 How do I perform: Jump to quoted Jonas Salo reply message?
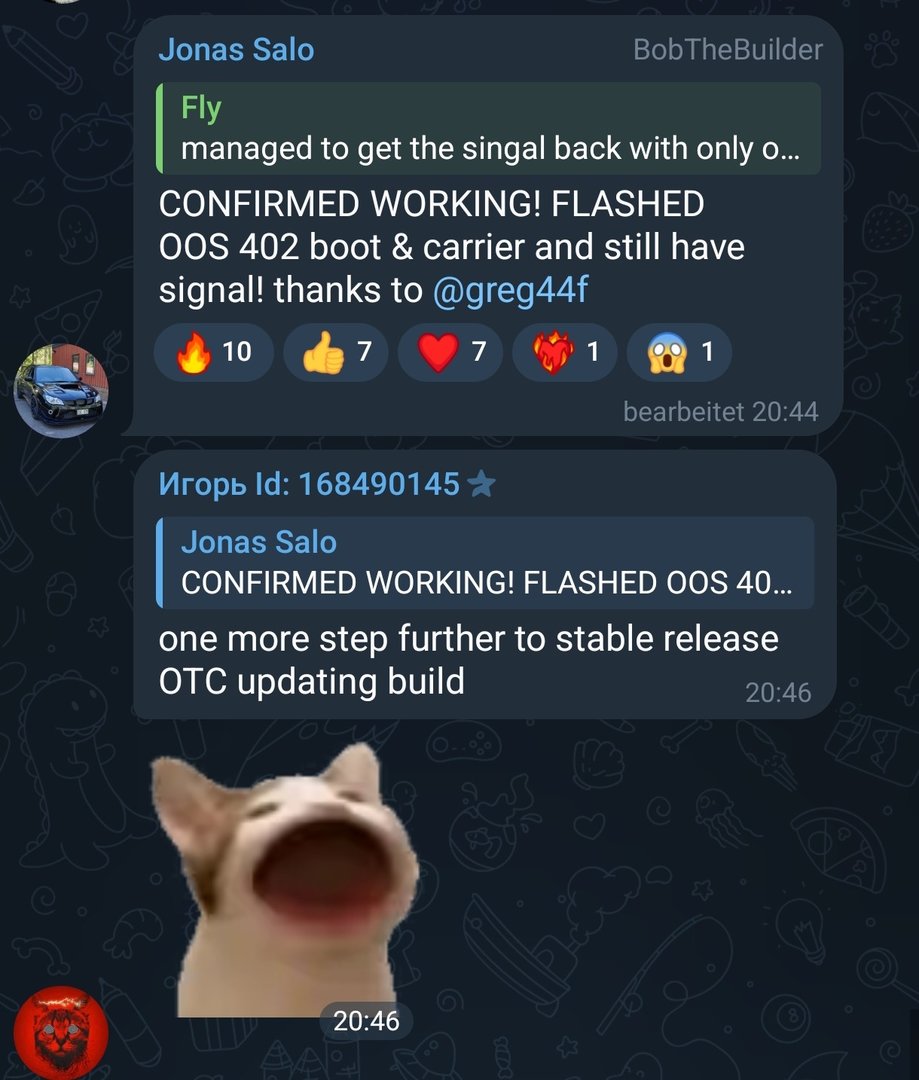[485, 562]
